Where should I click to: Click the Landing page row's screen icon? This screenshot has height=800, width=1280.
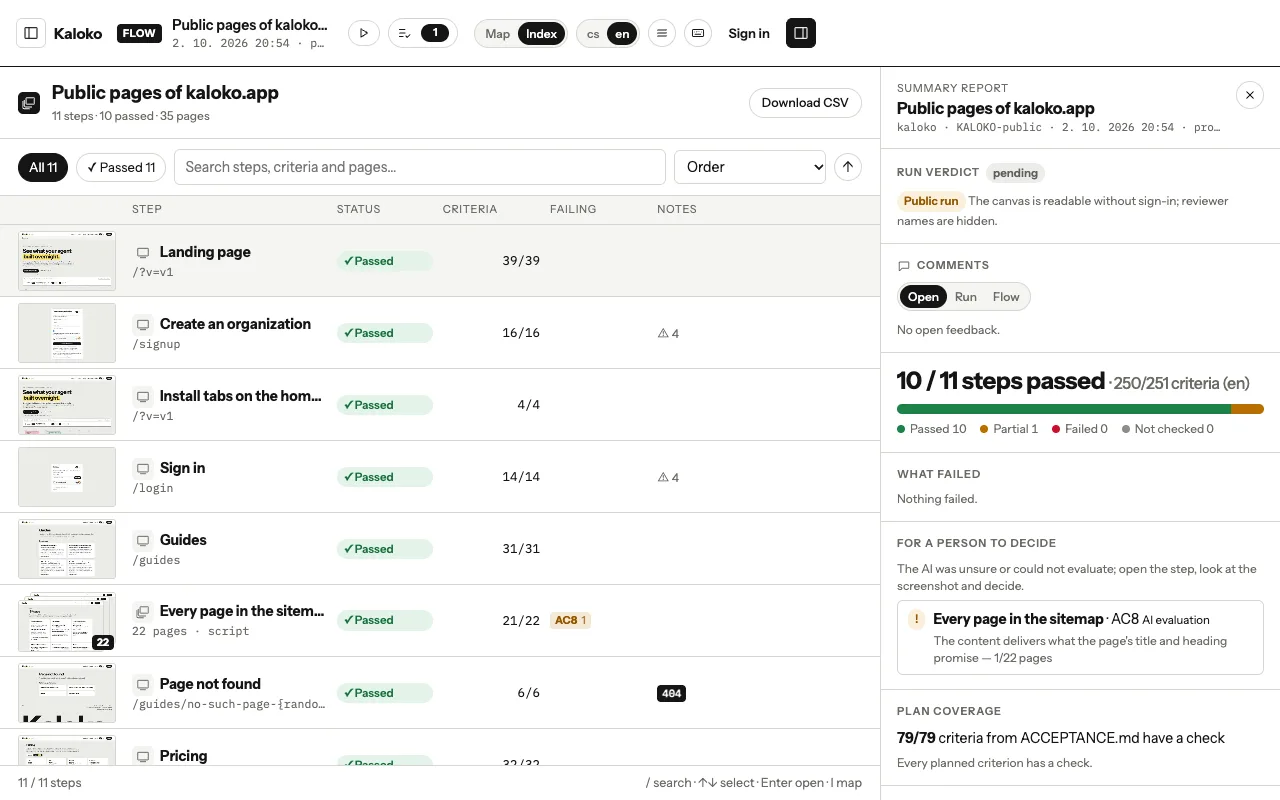[143, 253]
